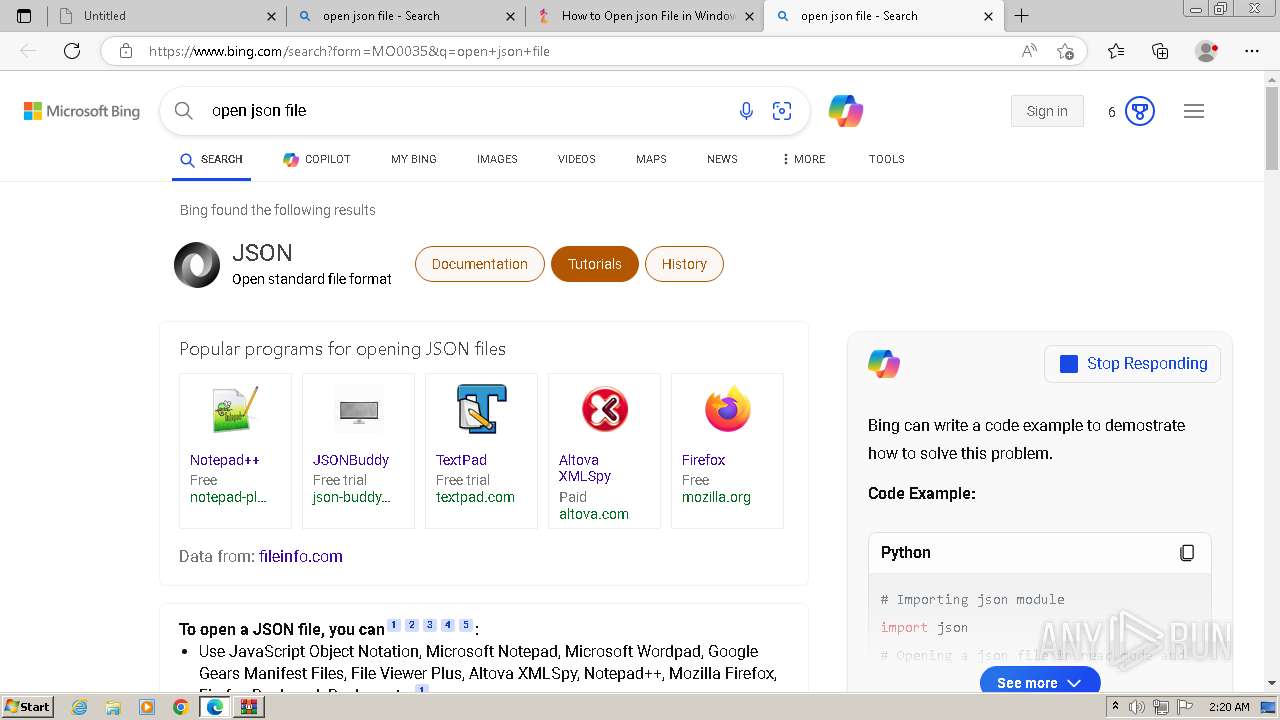Screen dimensions: 1280x720
Task: Open the Favorites list icon
Action: [x=1116, y=51]
